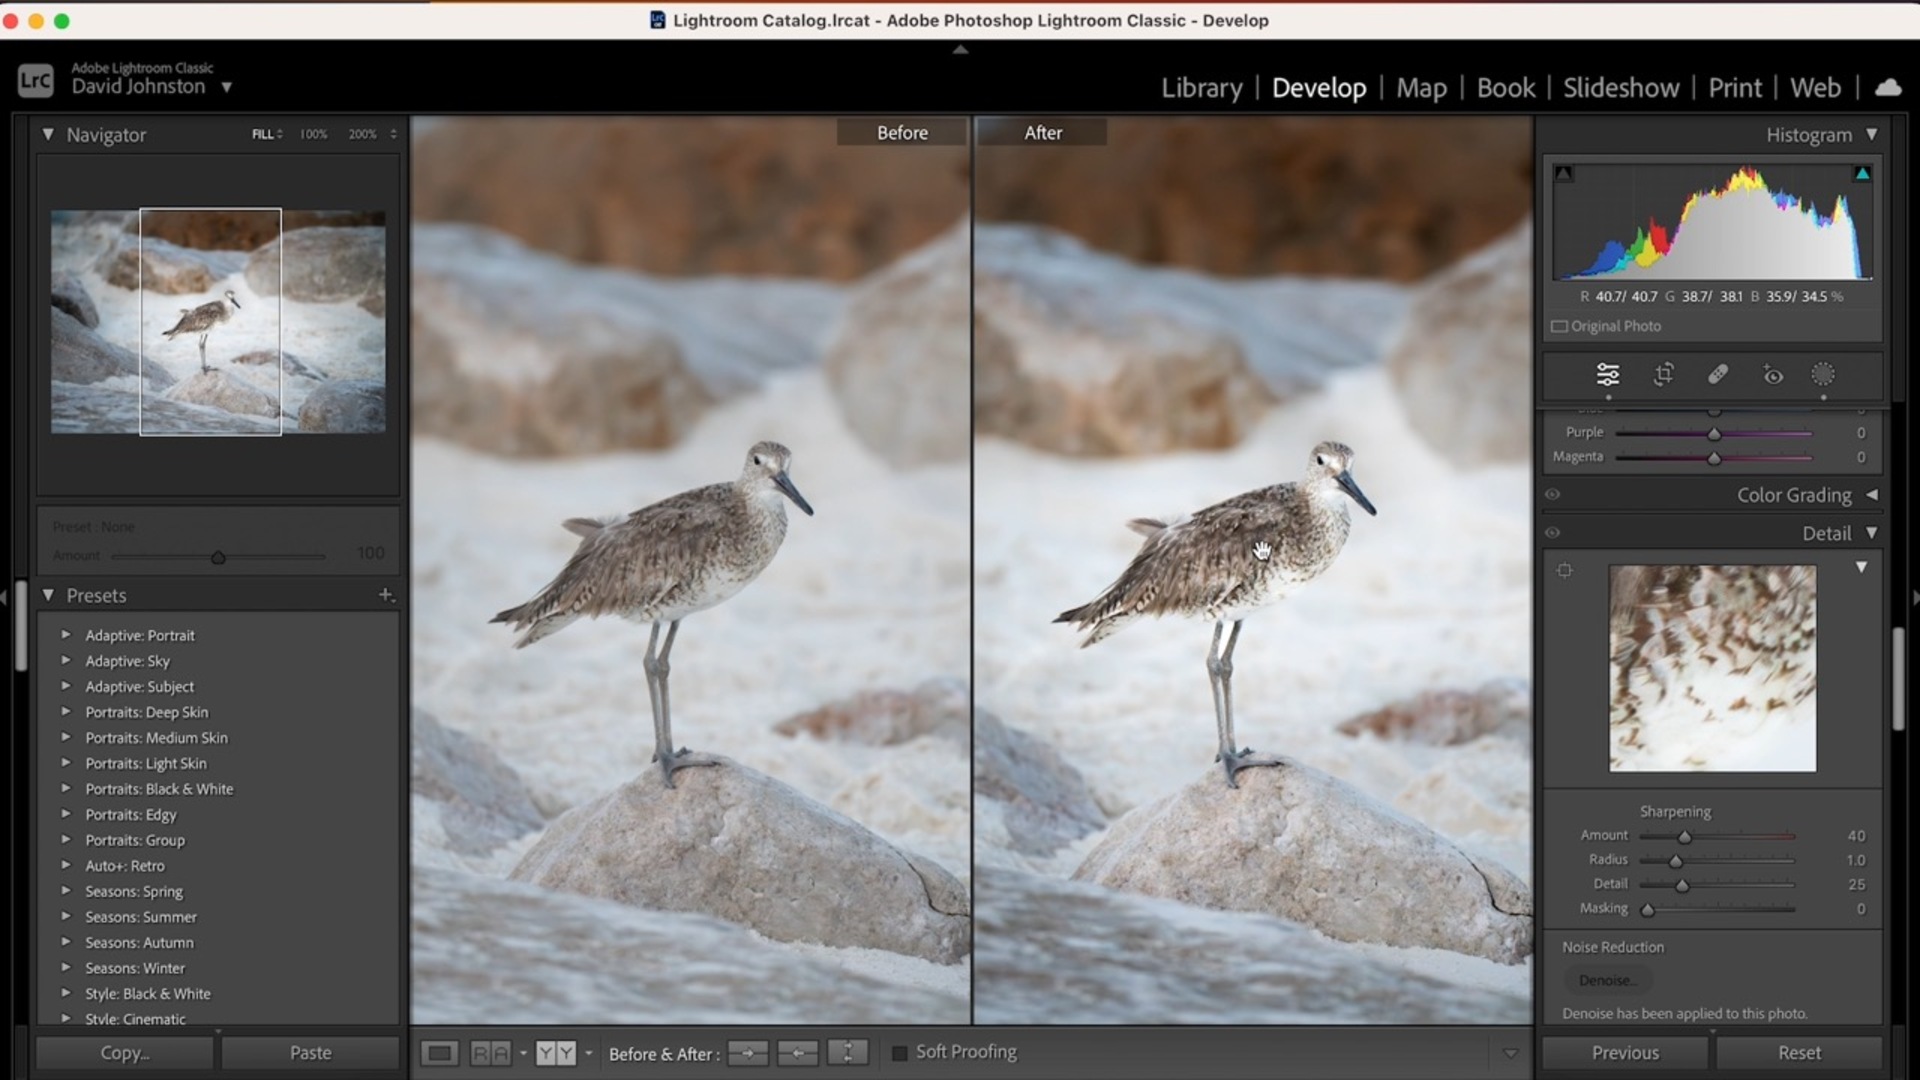Switch to Loupe view in the toolbar
Viewport: 1920px width, 1080px height.
point(440,1052)
